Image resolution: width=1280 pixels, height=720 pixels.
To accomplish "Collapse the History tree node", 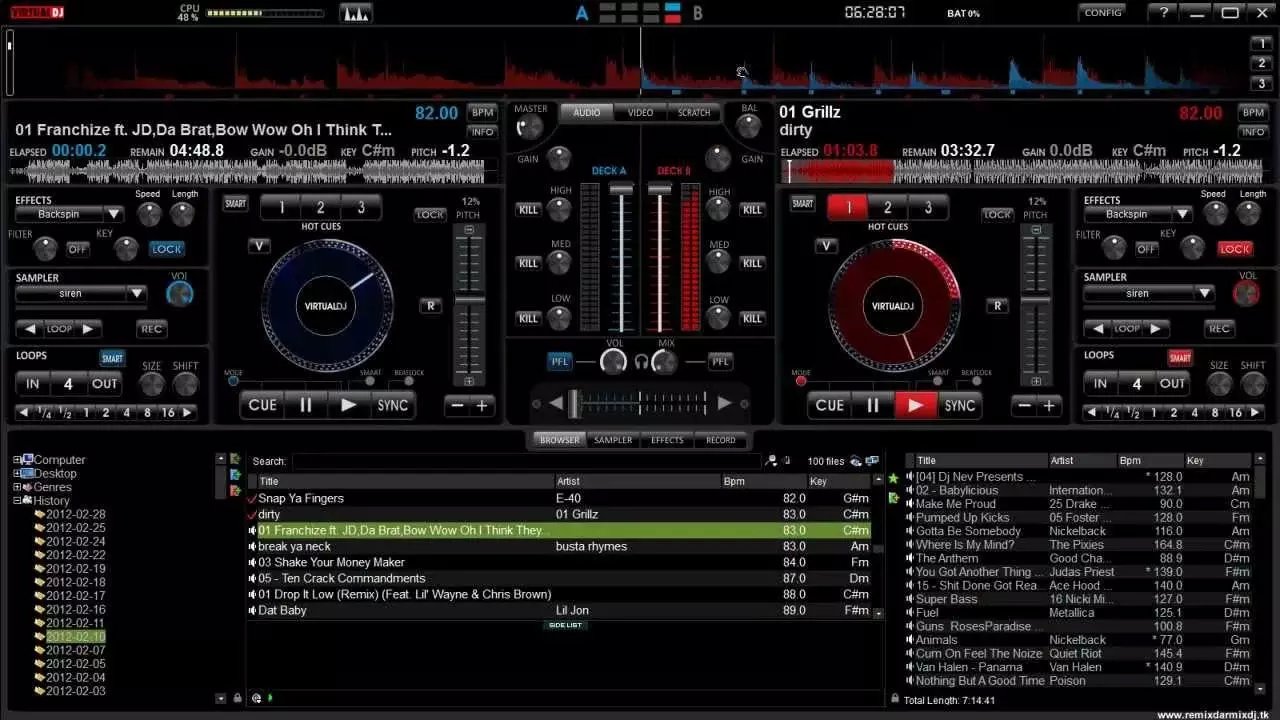I will [17, 501].
